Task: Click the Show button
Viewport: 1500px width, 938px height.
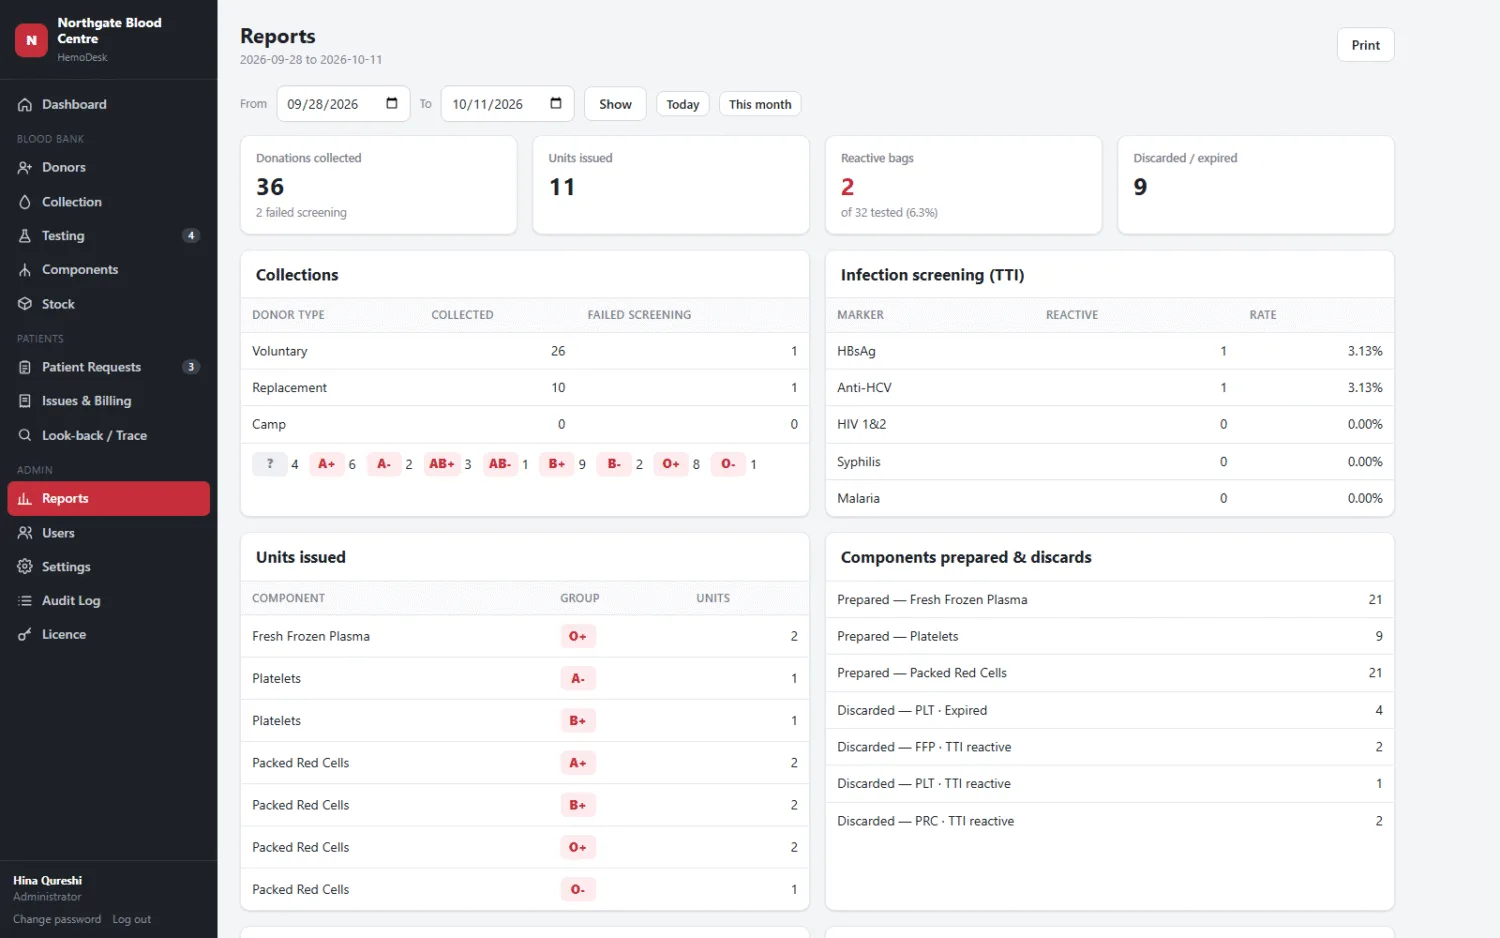Action: (615, 104)
